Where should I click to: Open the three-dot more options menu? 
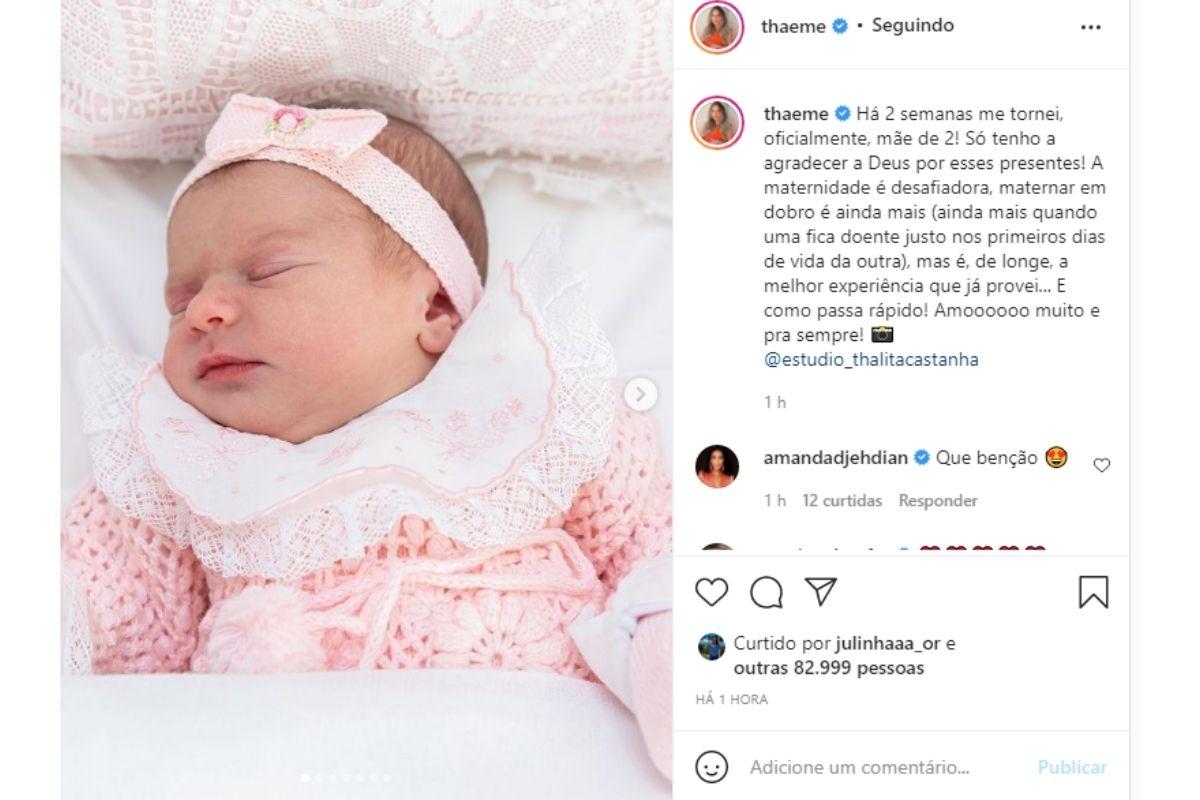(1091, 28)
